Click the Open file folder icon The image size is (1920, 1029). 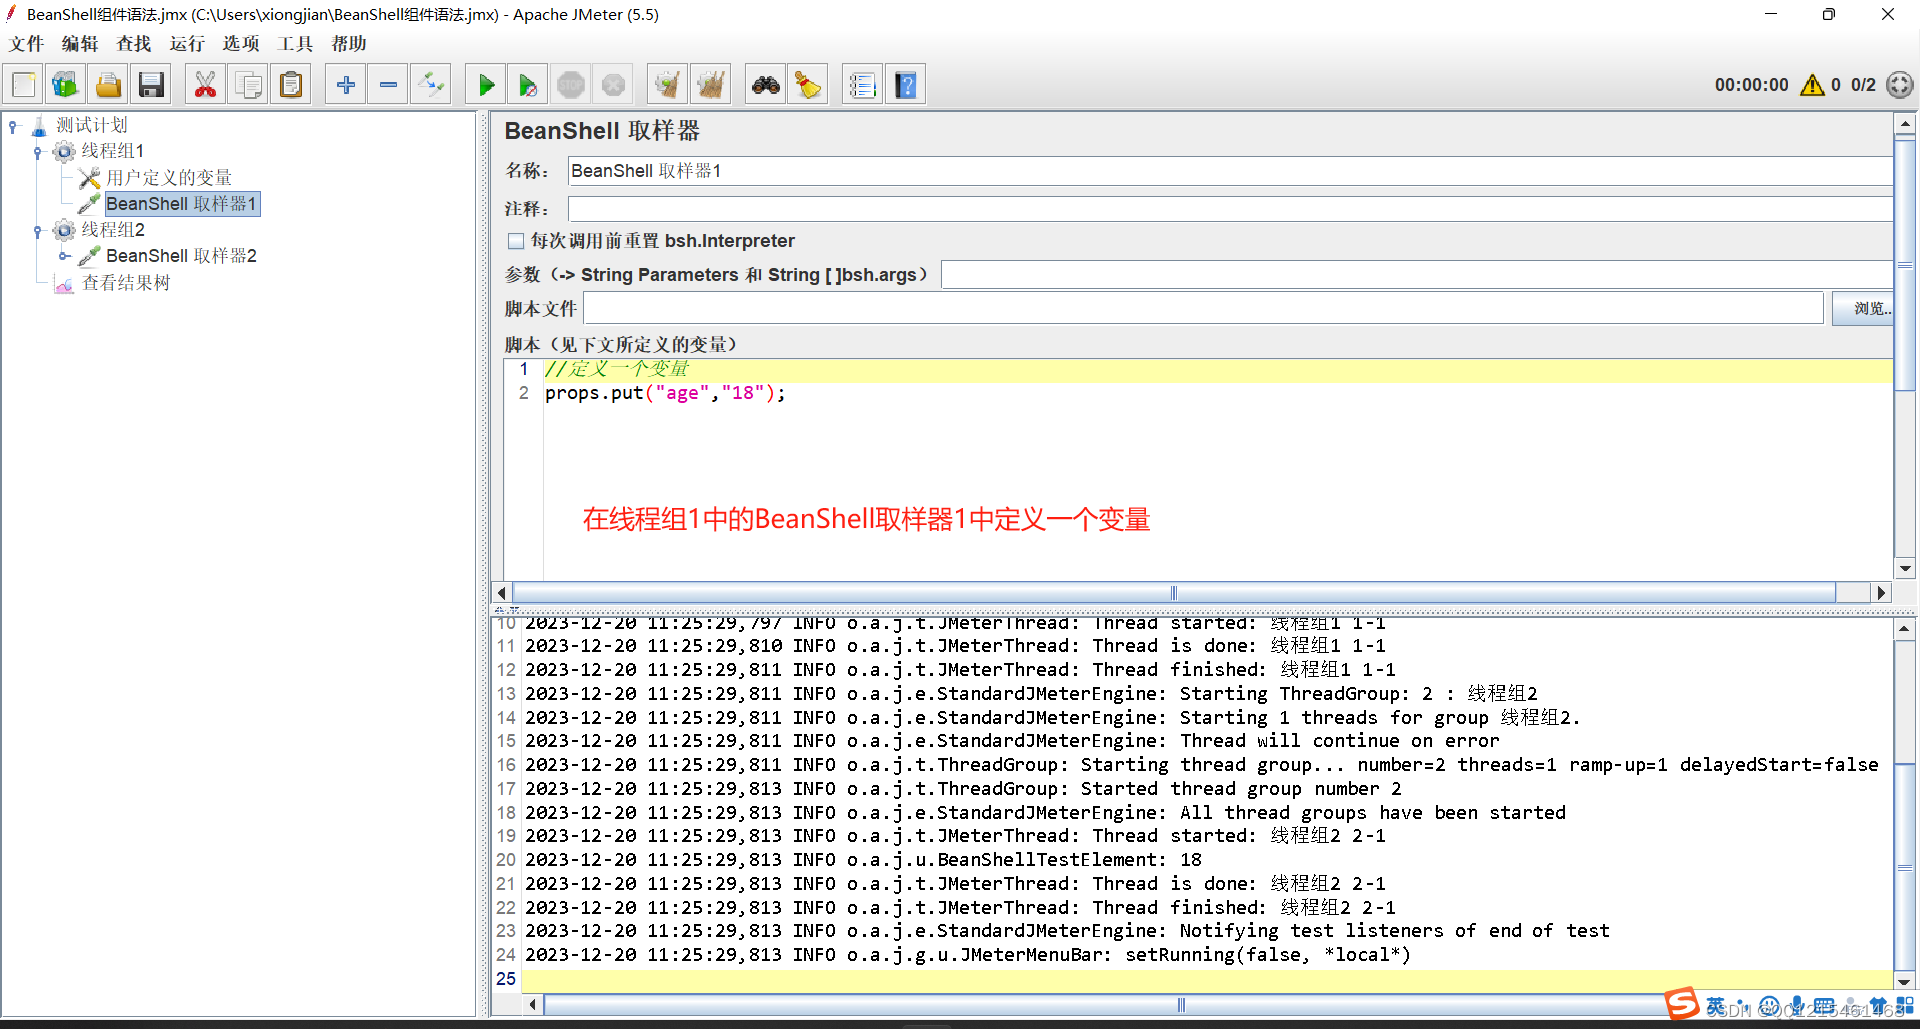pyautogui.click(x=108, y=85)
